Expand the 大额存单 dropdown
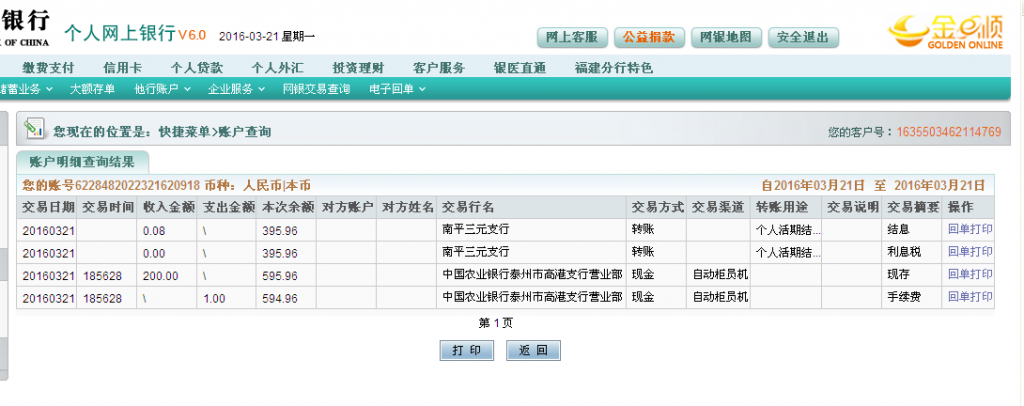The width and height of the screenshot is (1024, 406). (97, 89)
